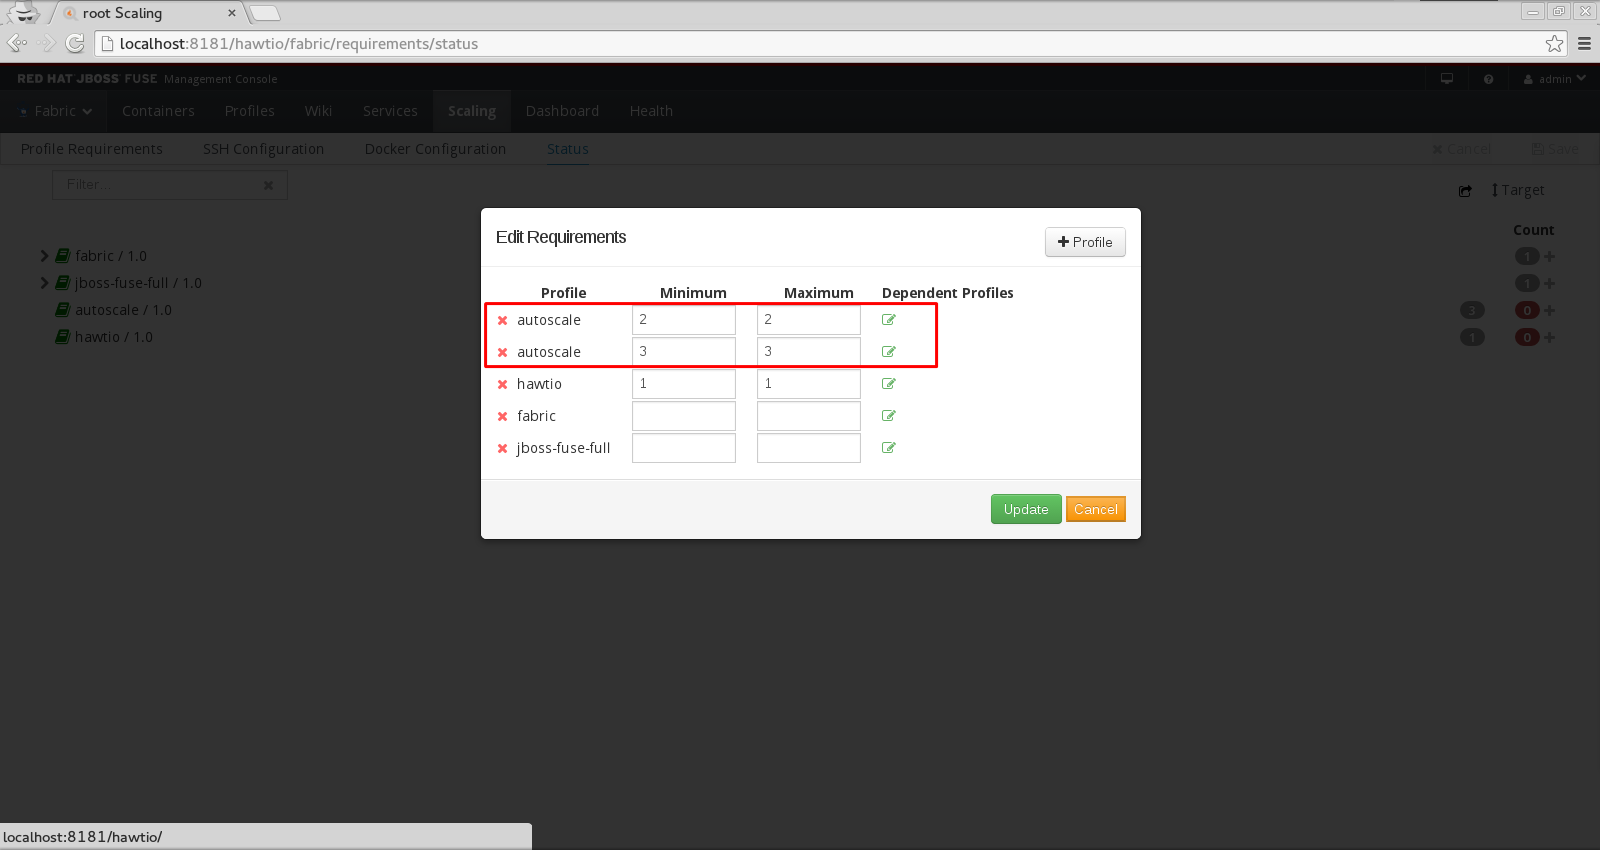Bookmark this page with the star
This screenshot has width=1600, height=850.
pos(1554,43)
